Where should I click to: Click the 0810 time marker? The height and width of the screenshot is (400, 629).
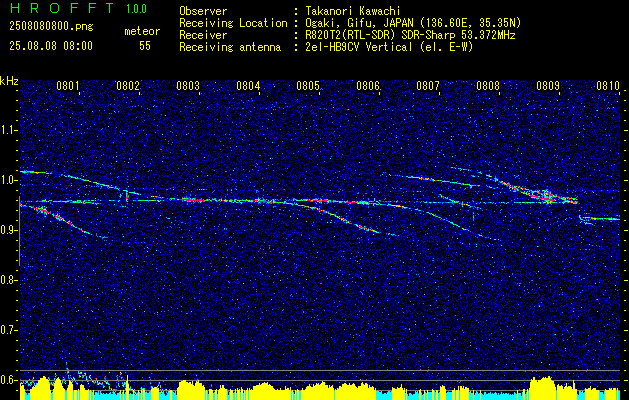tap(608, 86)
